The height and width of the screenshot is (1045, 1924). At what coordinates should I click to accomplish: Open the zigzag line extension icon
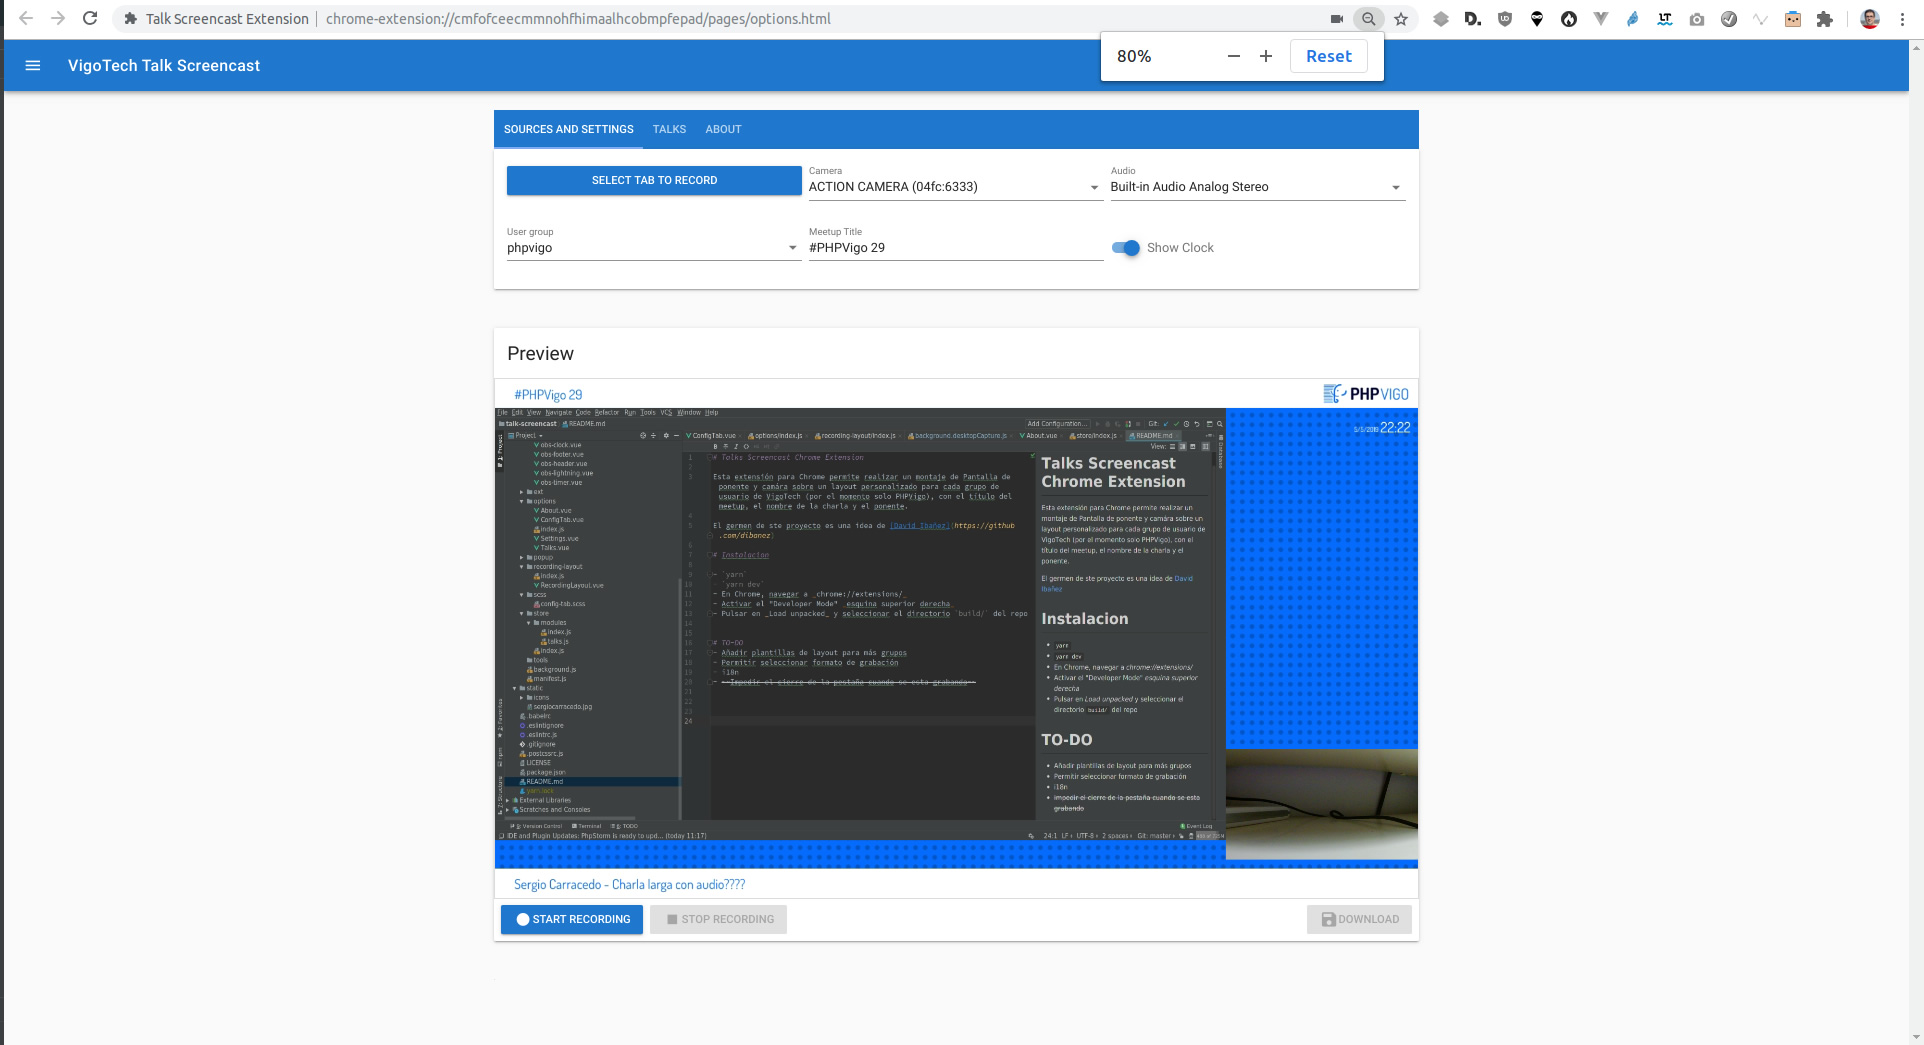[x=1761, y=19]
